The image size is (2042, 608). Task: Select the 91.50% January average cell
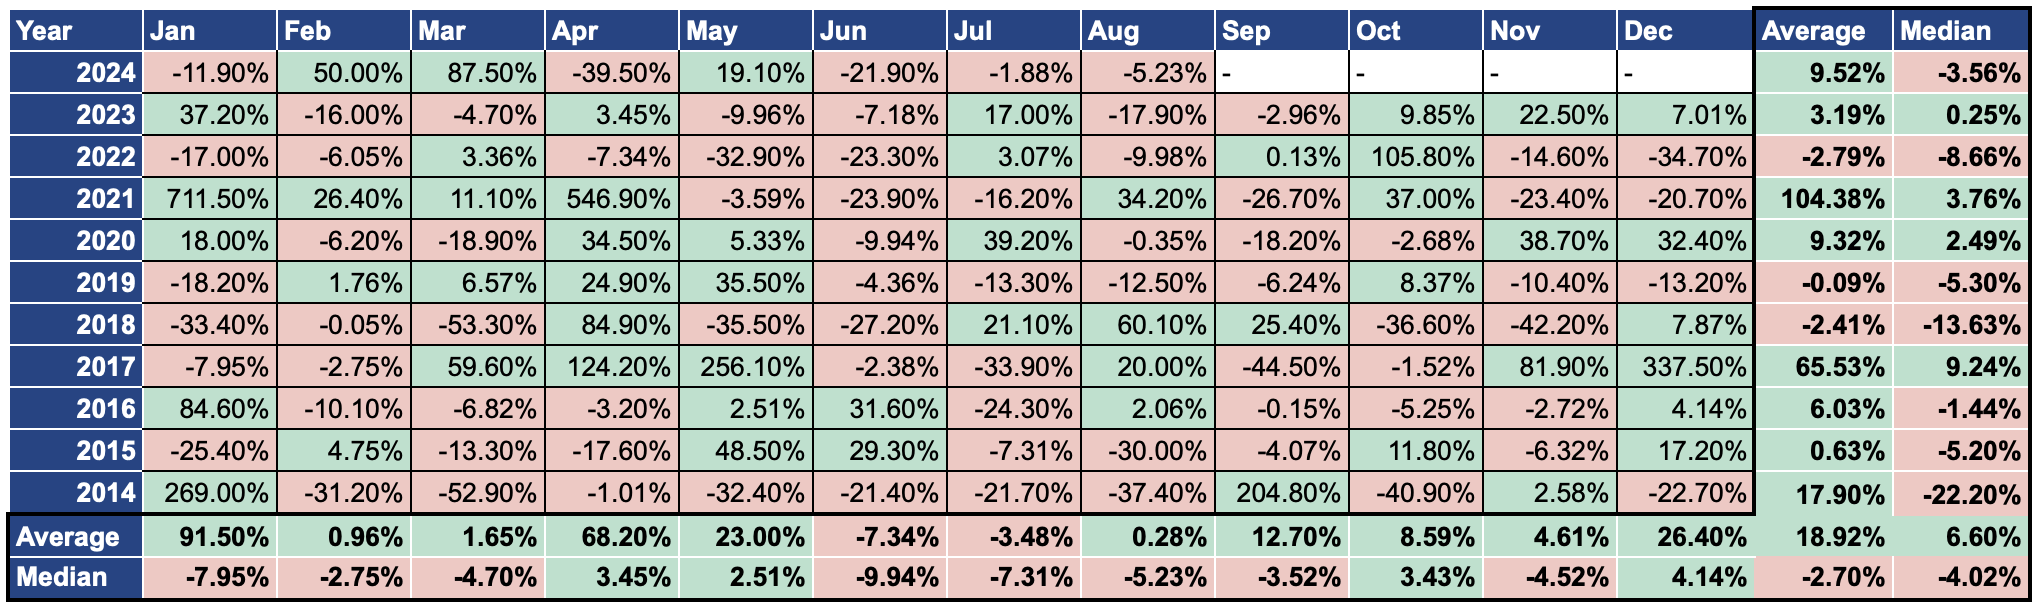pyautogui.click(x=209, y=537)
